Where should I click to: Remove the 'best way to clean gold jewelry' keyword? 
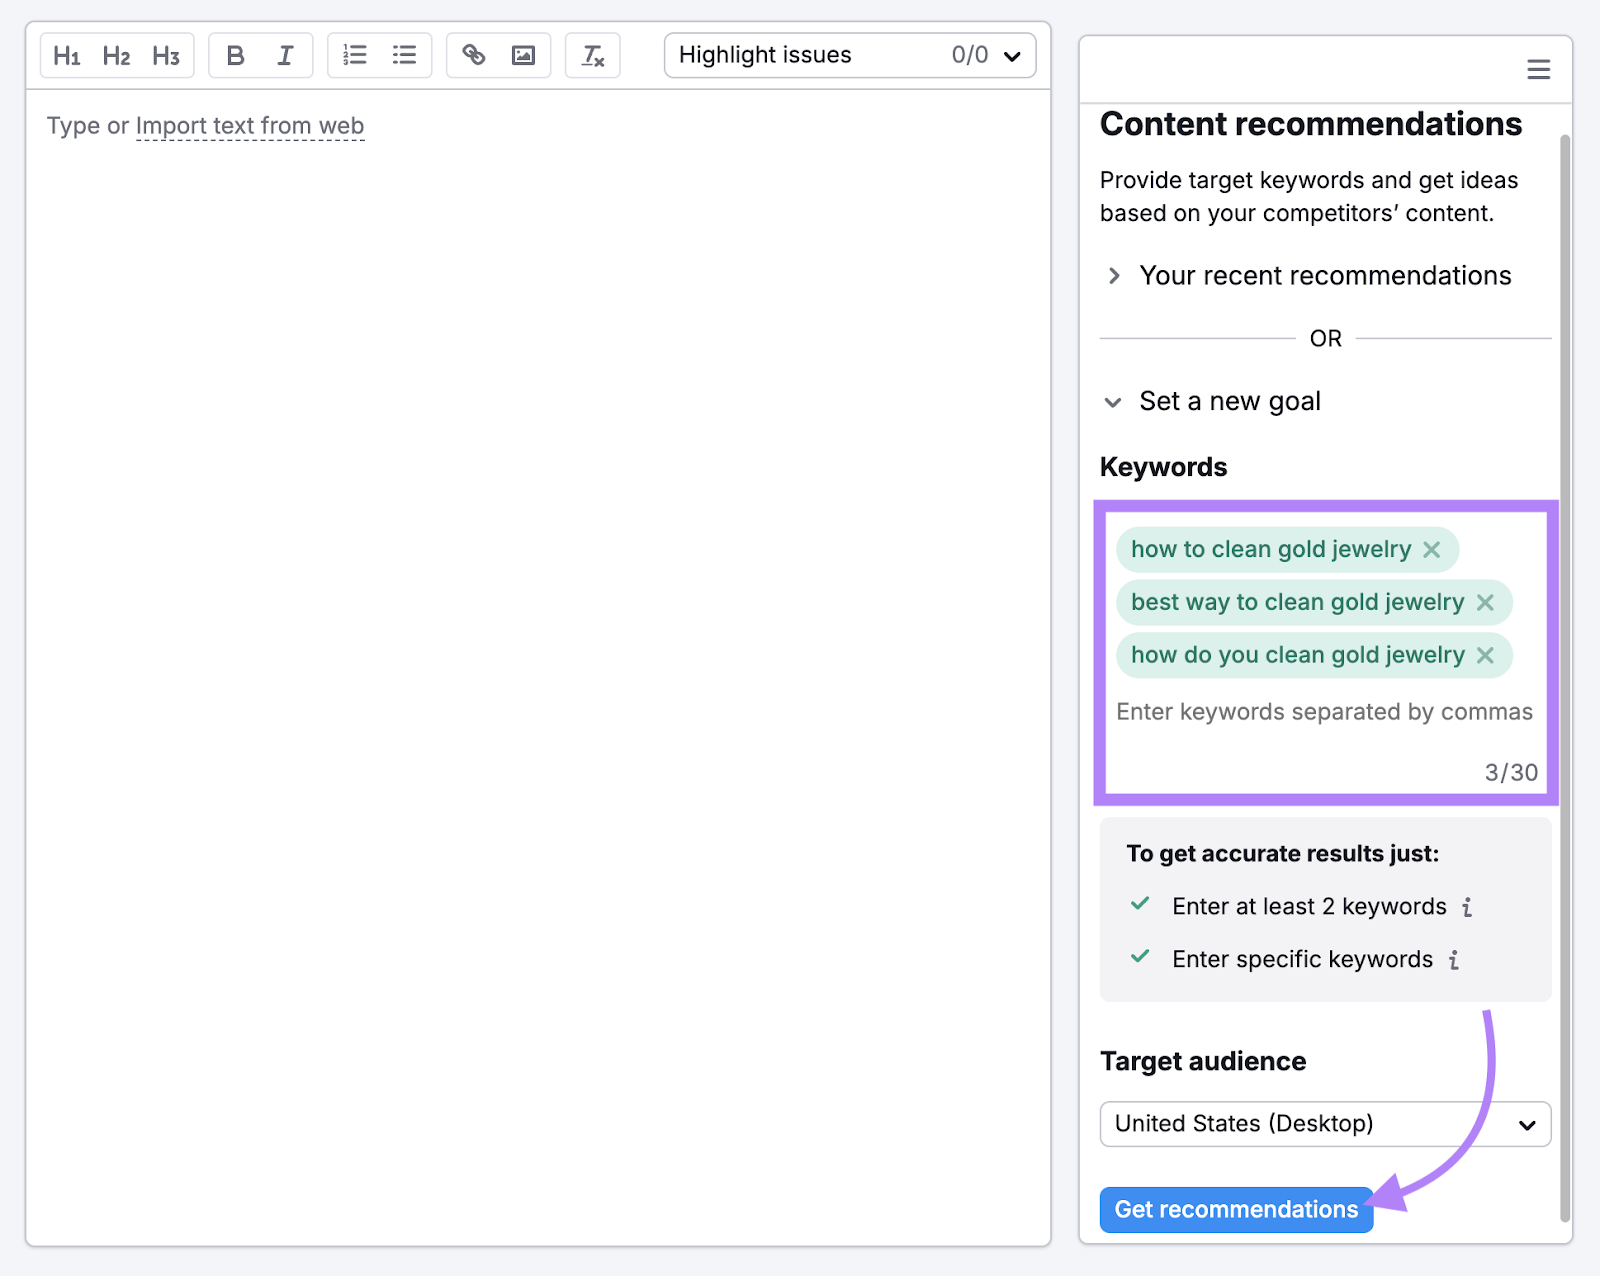(x=1487, y=602)
